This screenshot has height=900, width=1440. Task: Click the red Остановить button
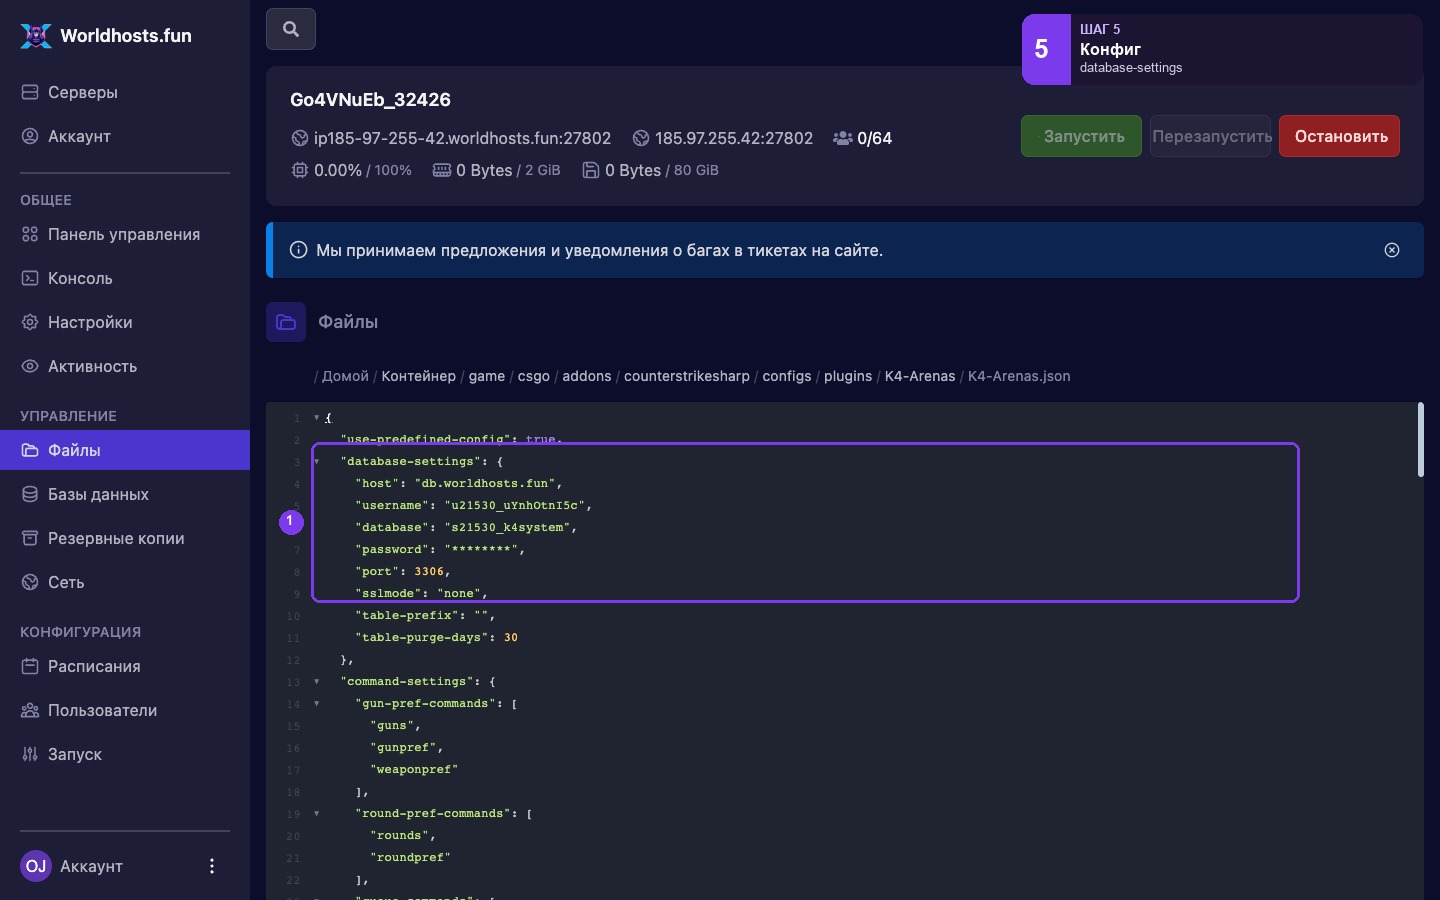click(x=1339, y=136)
